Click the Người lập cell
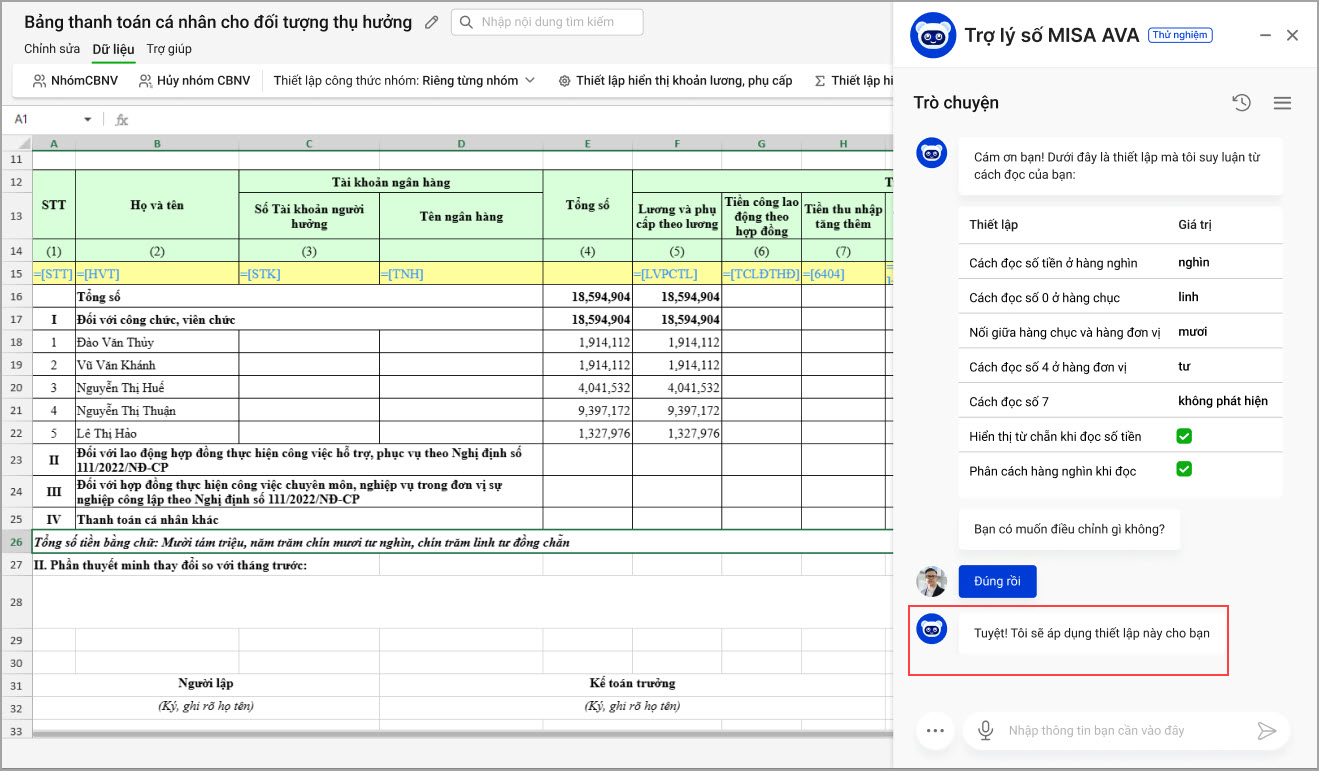The height and width of the screenshot is (771, 1319). [206, 684]
